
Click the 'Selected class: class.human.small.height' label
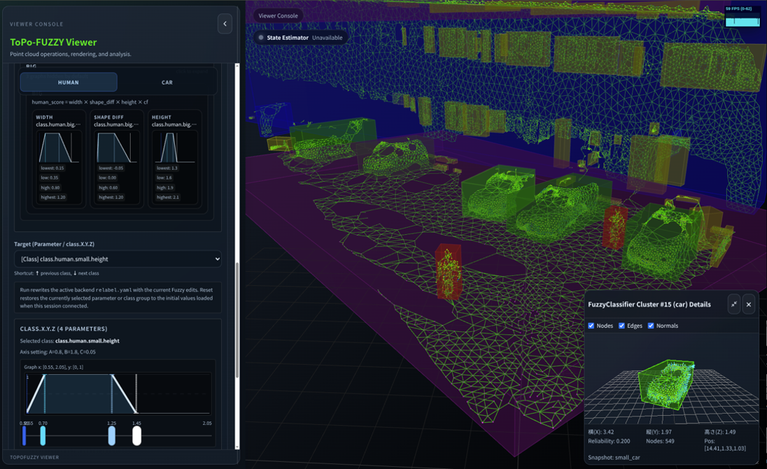click(69, 341)
